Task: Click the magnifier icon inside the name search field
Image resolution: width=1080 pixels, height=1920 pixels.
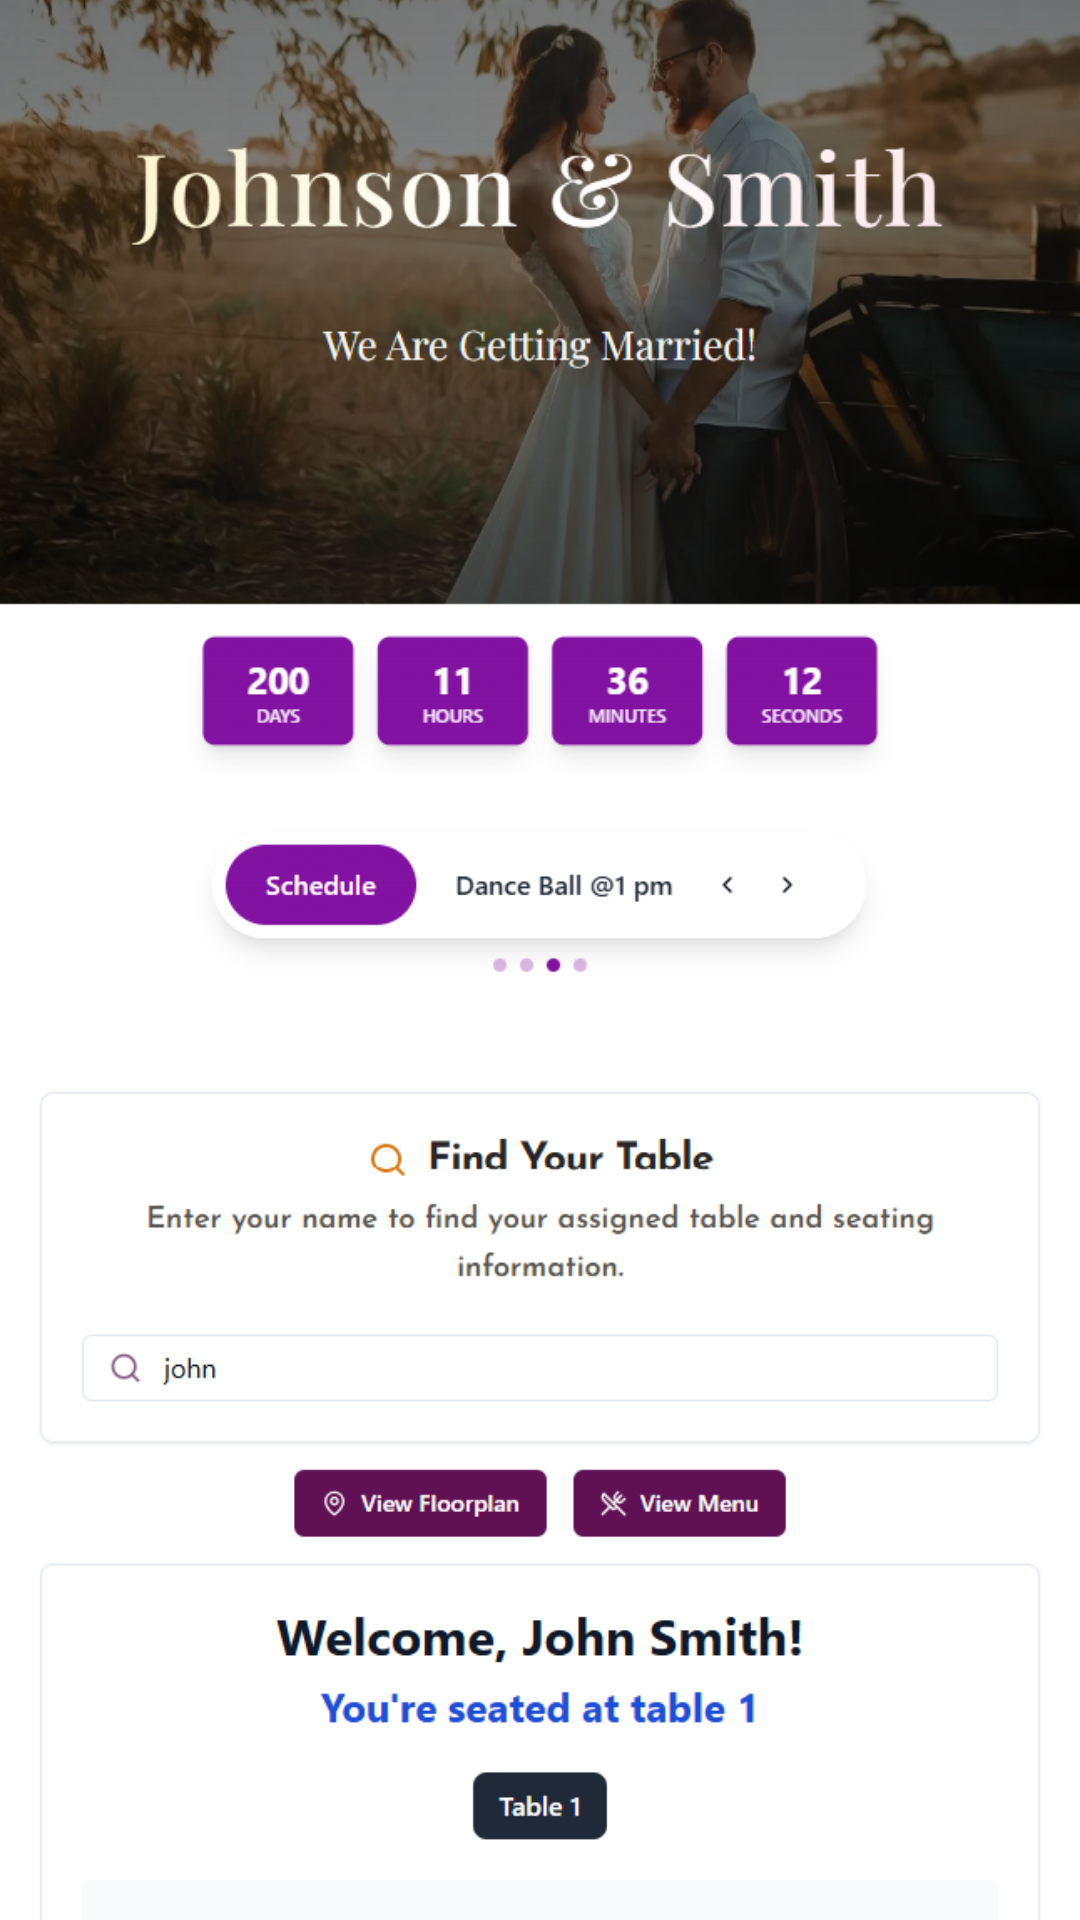Action: (x=124, y=1368)
